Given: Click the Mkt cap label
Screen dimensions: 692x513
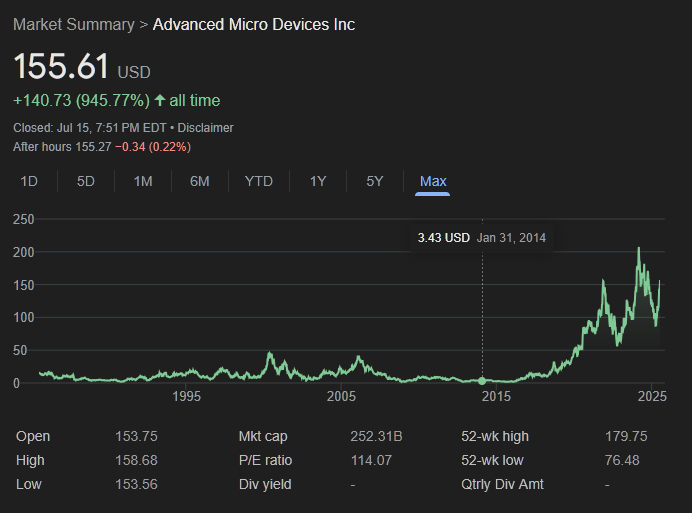Looking at the screenshot, I should coord(263,436).
